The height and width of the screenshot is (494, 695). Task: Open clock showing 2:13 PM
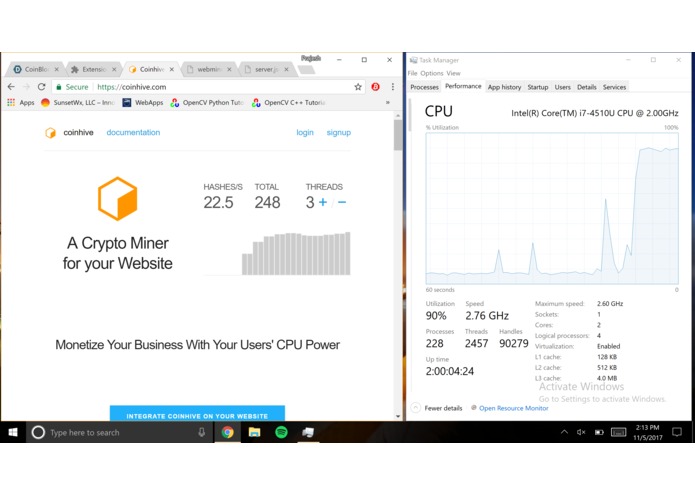[x=648, y=432]
